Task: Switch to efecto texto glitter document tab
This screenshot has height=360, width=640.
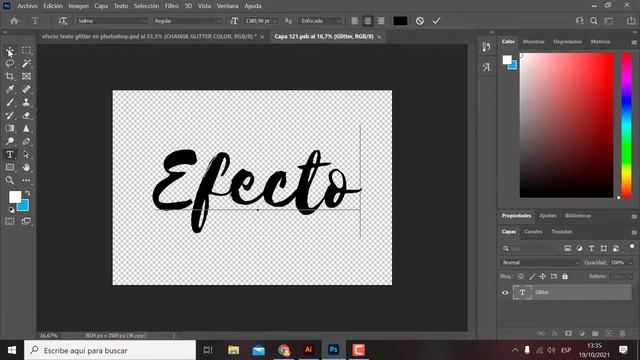Action: [149, 36]
